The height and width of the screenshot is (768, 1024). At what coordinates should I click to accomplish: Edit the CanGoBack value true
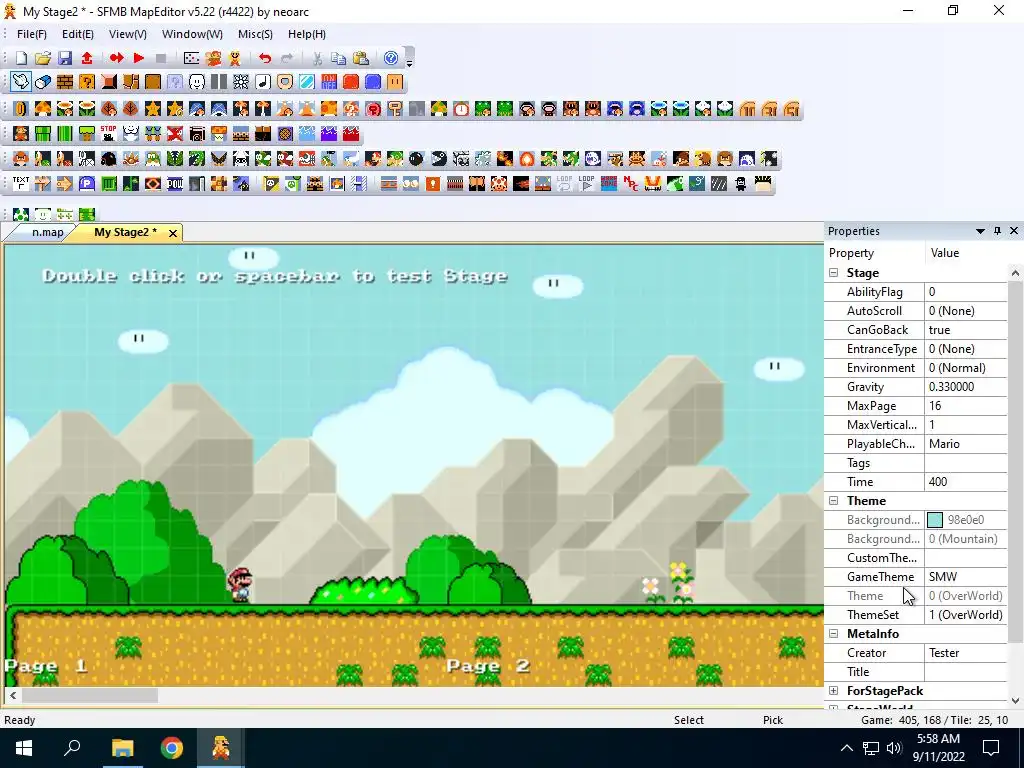(x=966, y=330)
